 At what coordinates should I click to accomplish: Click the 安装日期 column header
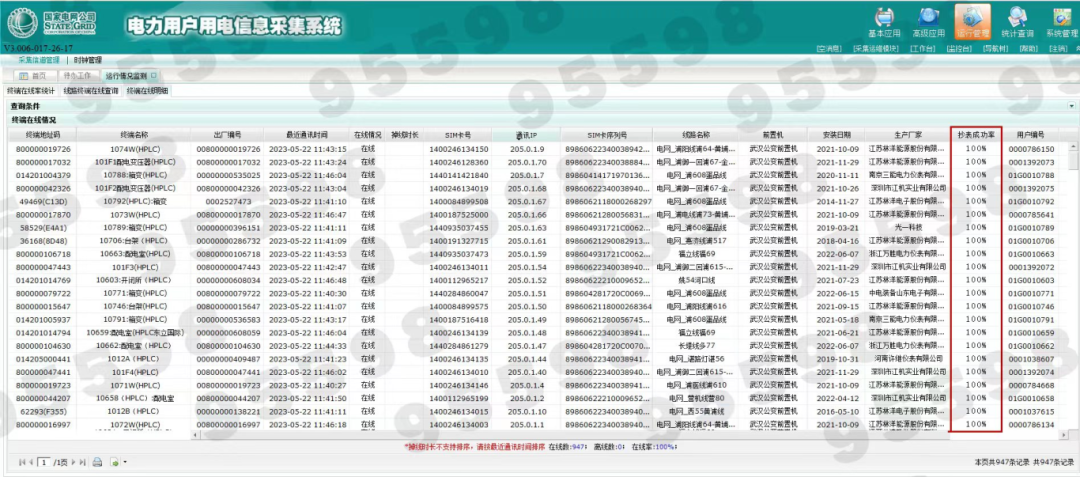click(x=836, y=135)
